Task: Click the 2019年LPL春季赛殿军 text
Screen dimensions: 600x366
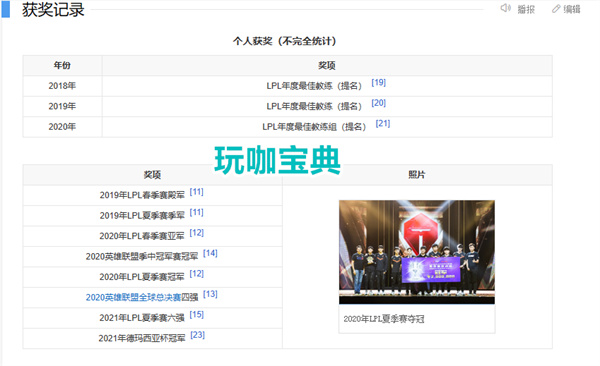Action: coord(142,195)
